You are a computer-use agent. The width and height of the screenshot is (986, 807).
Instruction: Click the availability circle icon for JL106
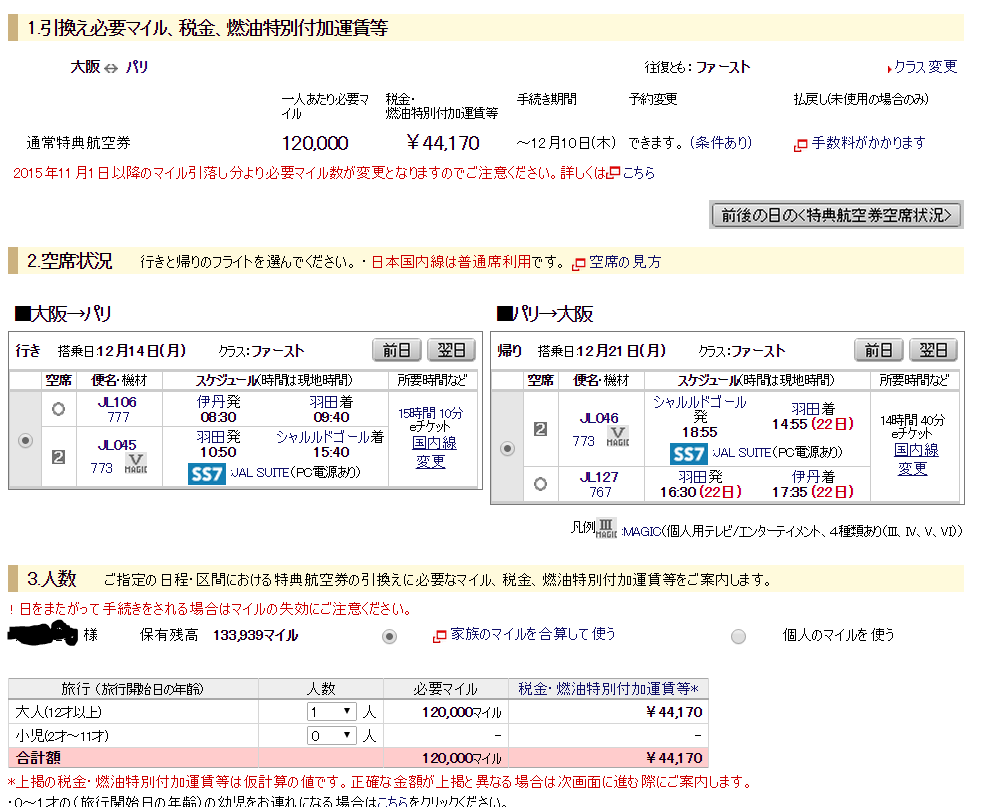click(x=58, y=409)
